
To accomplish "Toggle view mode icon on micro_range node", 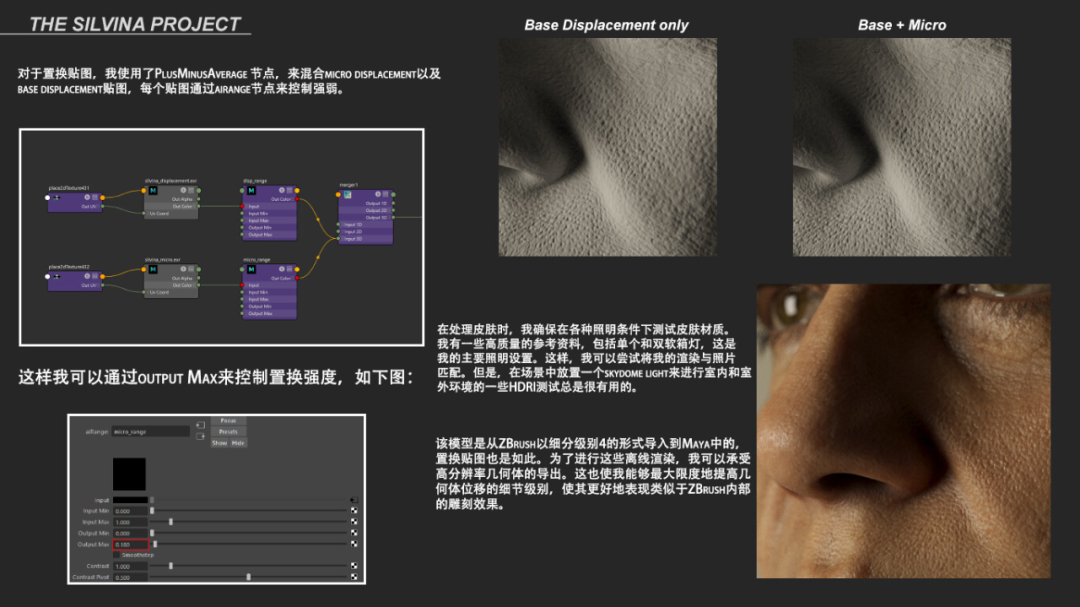I will click(289, 269).
